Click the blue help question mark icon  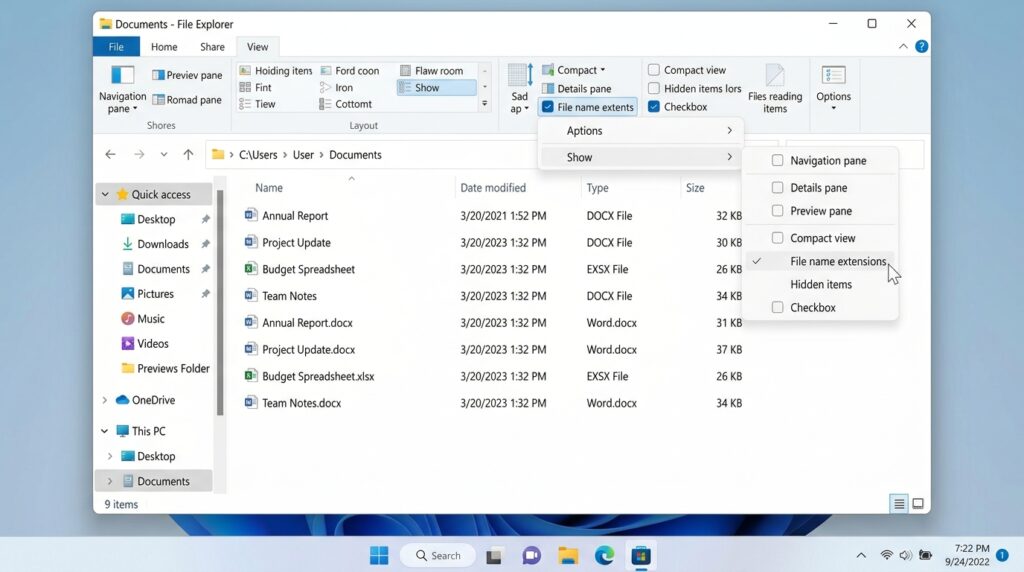[921, 46]
